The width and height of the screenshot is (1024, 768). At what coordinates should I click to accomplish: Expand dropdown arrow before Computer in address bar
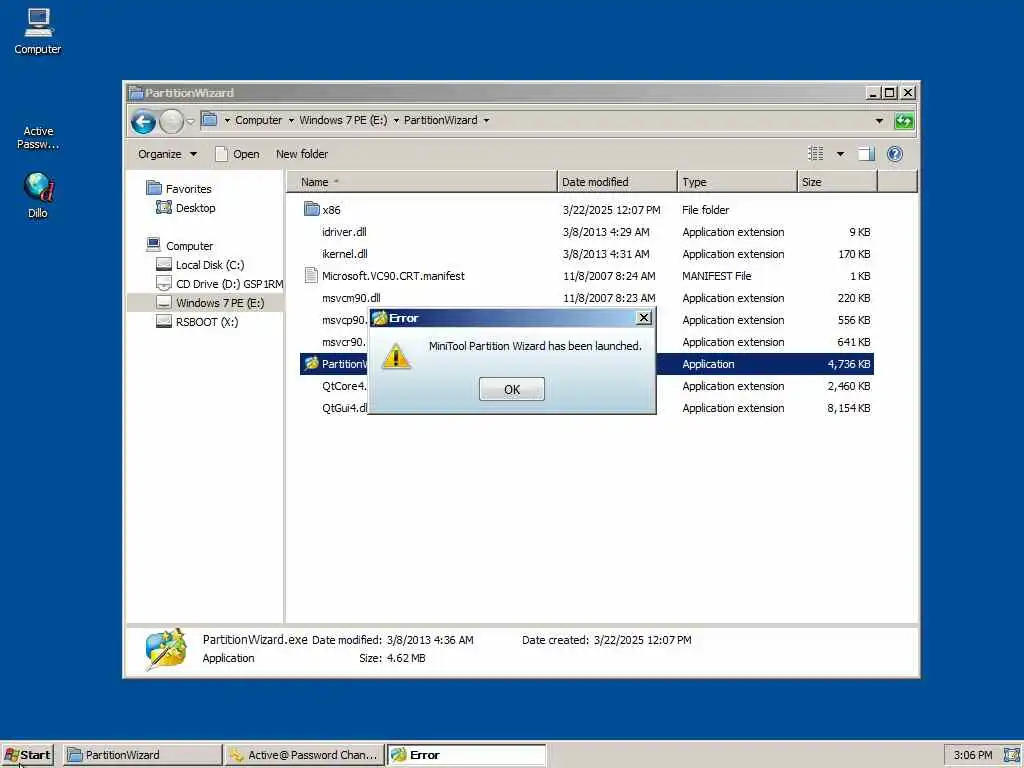coord(227,120)
